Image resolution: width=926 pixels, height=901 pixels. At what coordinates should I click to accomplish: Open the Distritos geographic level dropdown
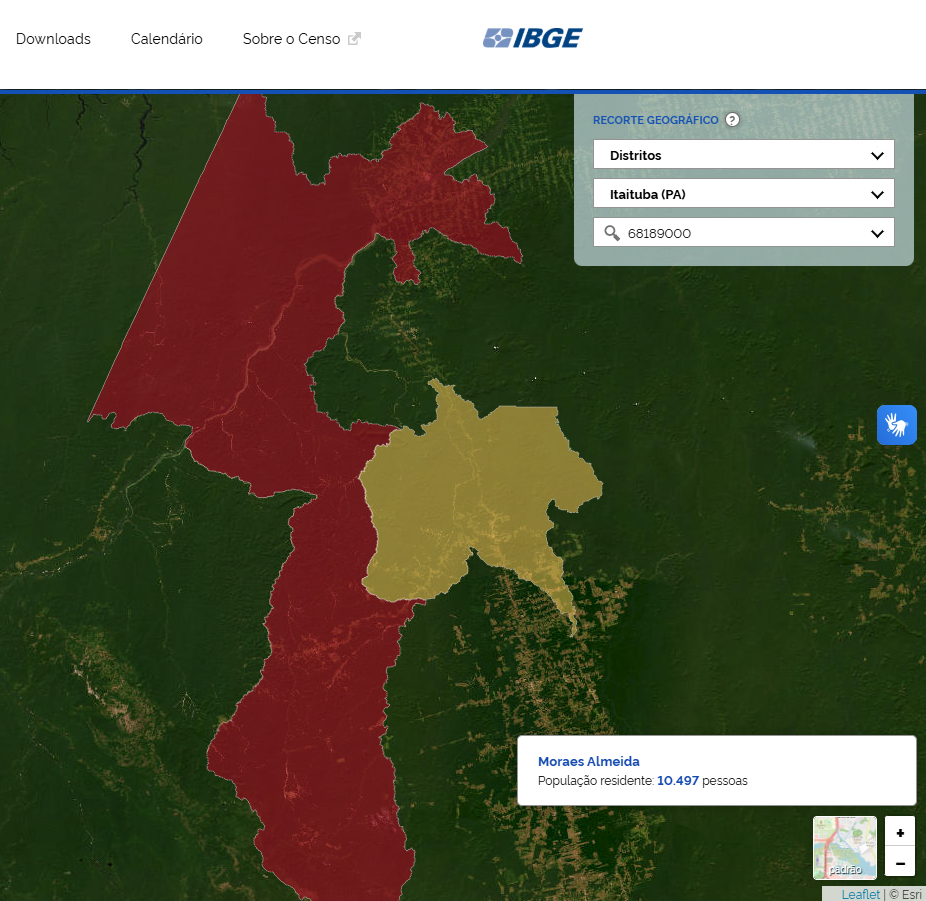(x=743, y=155)
